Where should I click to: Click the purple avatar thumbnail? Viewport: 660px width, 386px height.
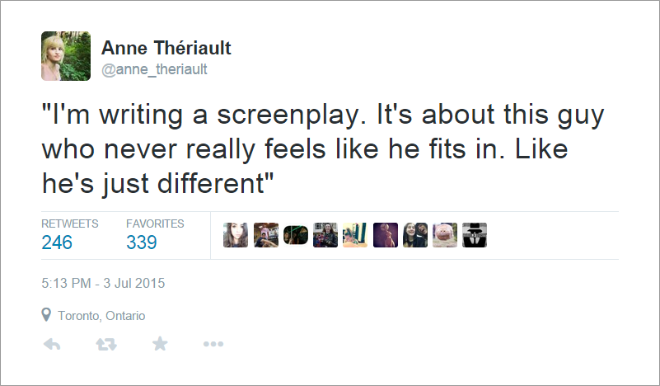(x=385, y=235)
